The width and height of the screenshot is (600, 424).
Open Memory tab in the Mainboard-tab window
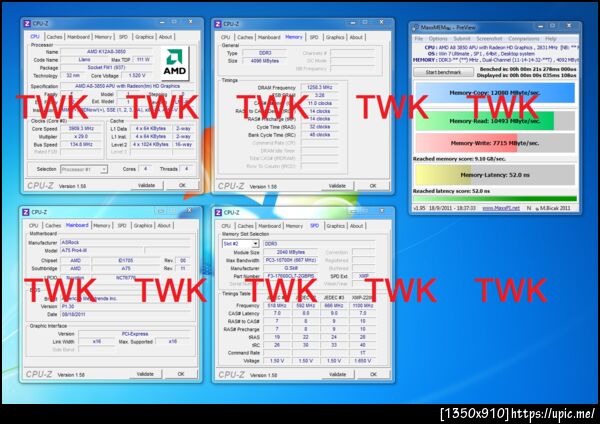point(102,226)
